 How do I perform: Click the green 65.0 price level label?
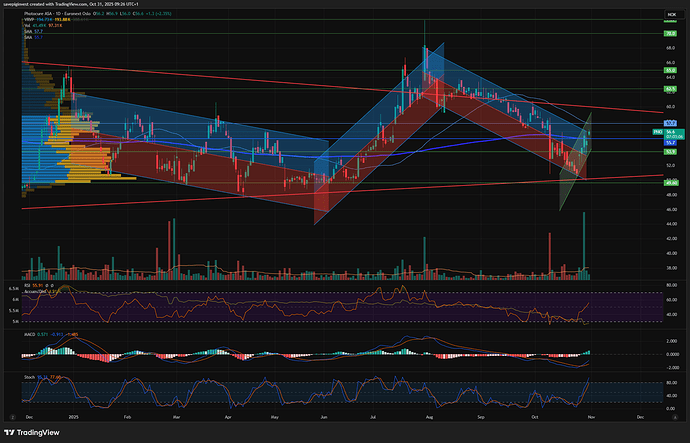pos(671,71)
